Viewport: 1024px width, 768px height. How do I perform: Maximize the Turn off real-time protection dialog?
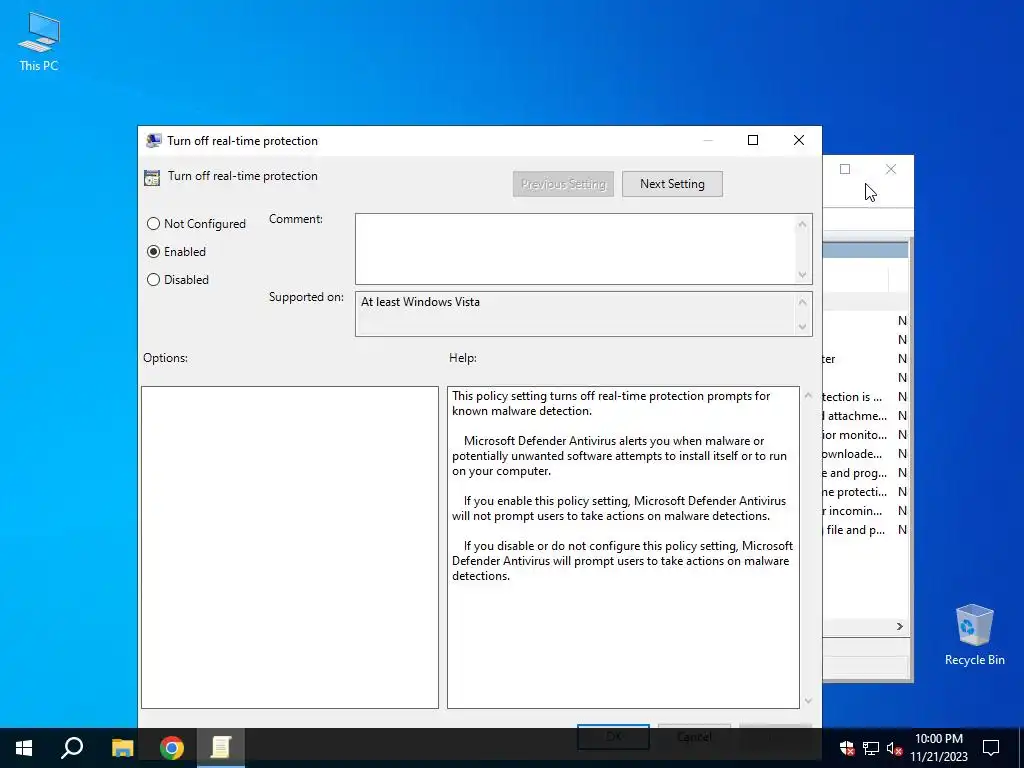pyautogui.click(x=753, y=140)
